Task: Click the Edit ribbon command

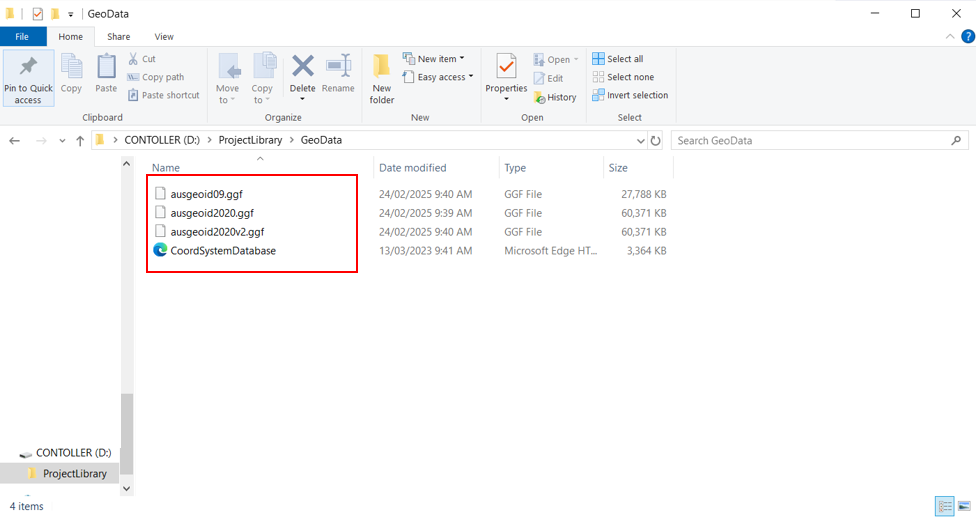Action: [548, 78]
